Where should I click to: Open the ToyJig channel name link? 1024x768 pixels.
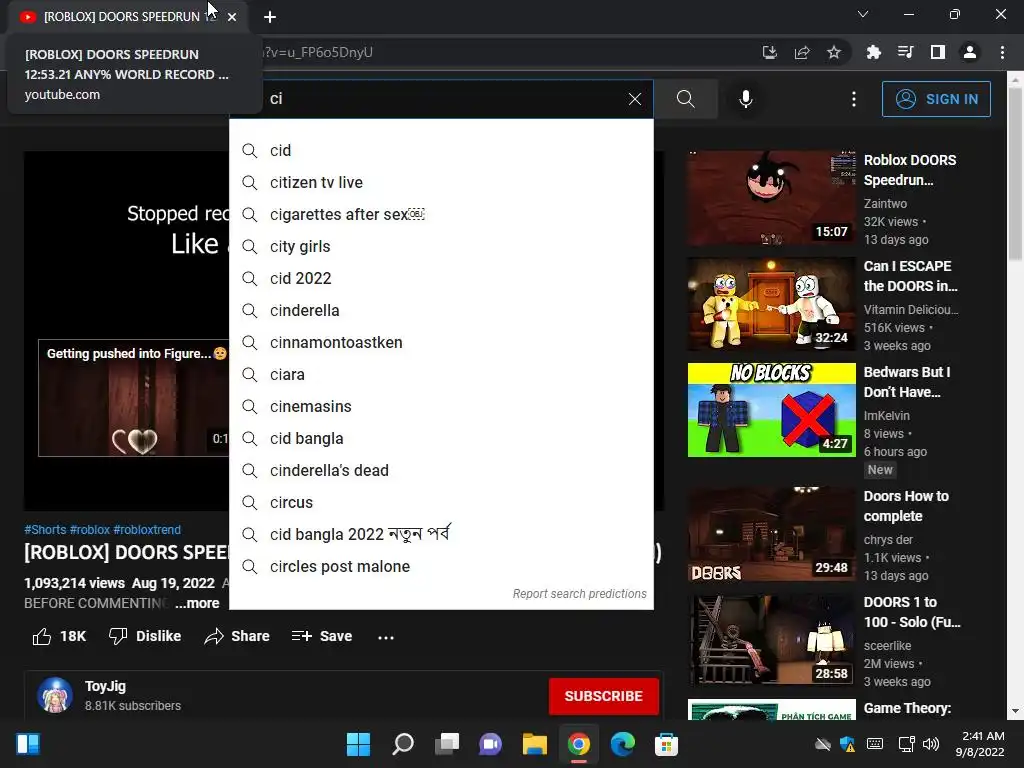point(105,686)
